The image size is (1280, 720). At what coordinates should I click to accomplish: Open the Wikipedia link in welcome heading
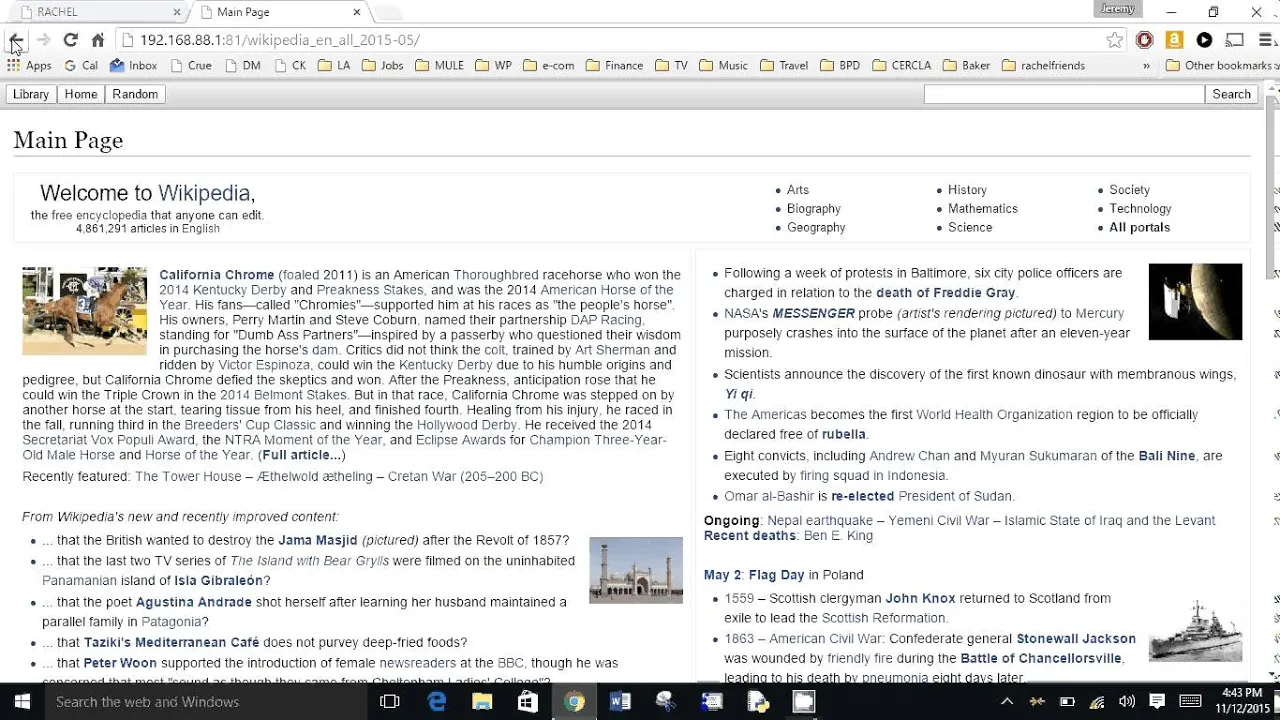coord(203,193)
